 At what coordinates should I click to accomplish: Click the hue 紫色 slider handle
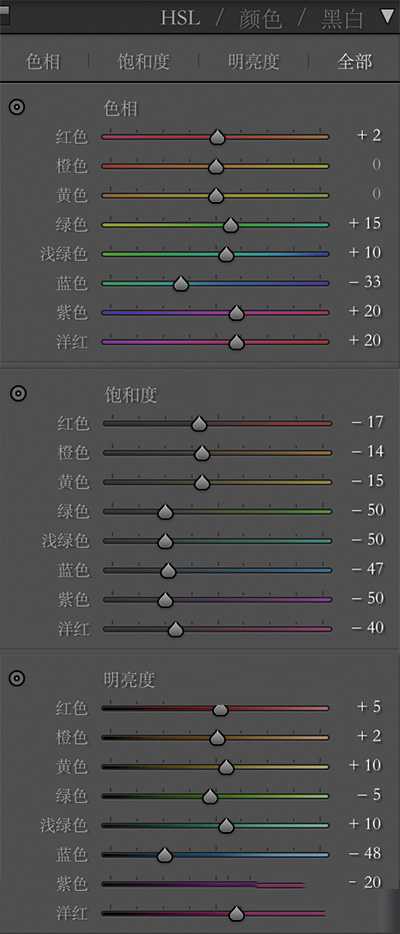pos(236,313)
